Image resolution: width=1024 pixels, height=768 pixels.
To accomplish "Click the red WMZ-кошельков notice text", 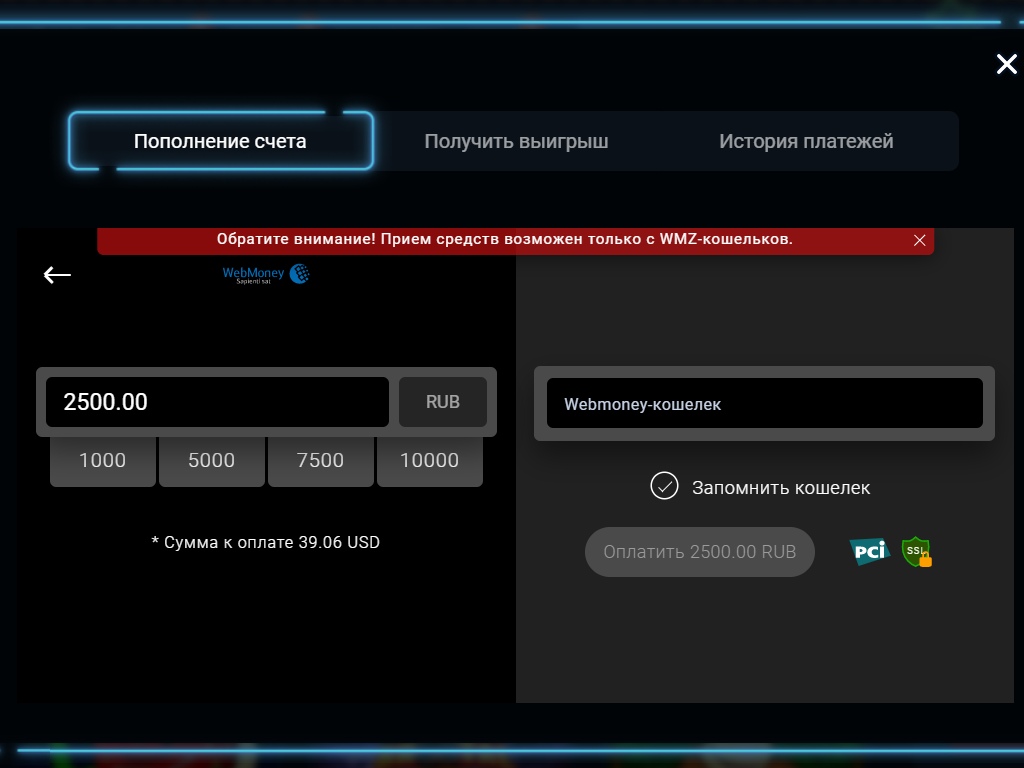I will pyautogui.click(x=504, y=240).
